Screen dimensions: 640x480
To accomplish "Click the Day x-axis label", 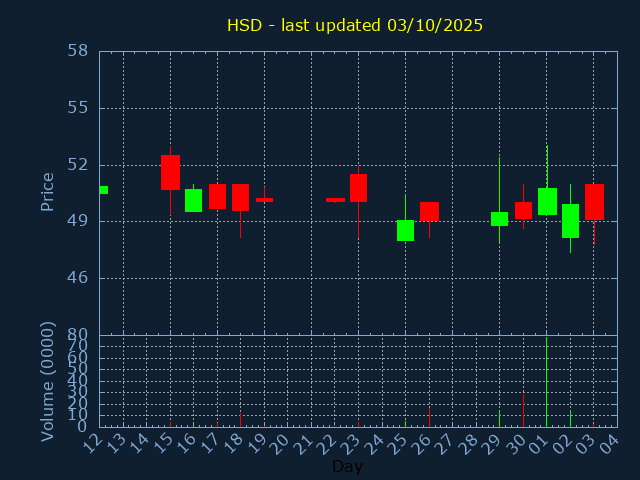I will click(347, 466).
